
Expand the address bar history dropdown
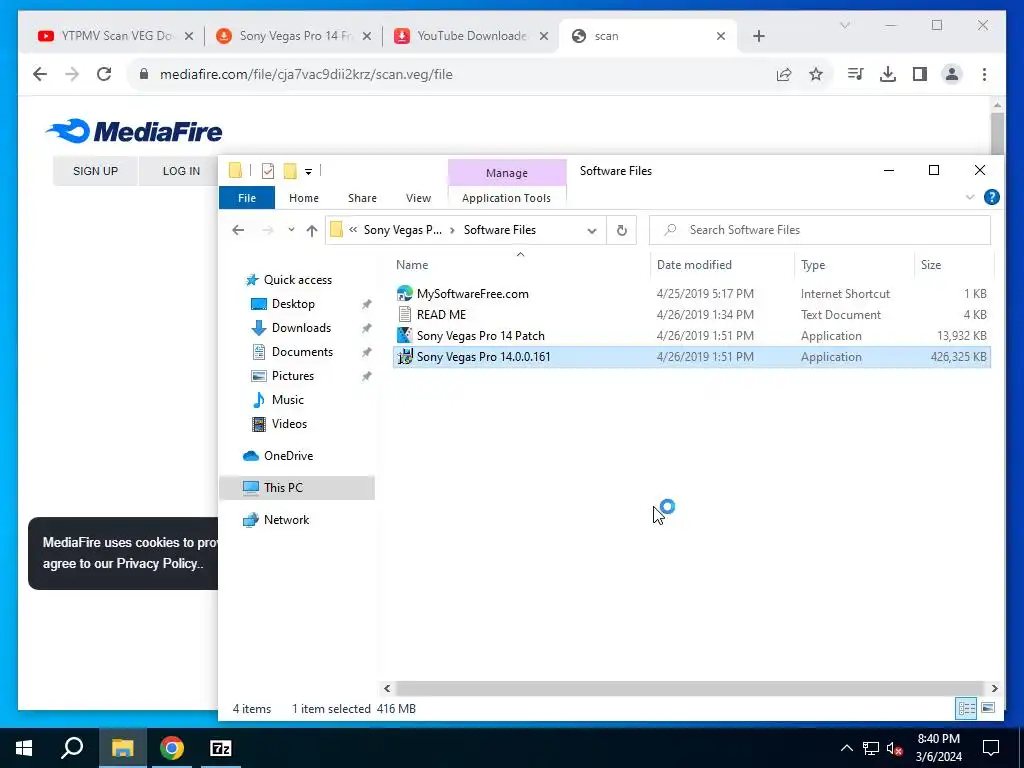pos(592,230)
